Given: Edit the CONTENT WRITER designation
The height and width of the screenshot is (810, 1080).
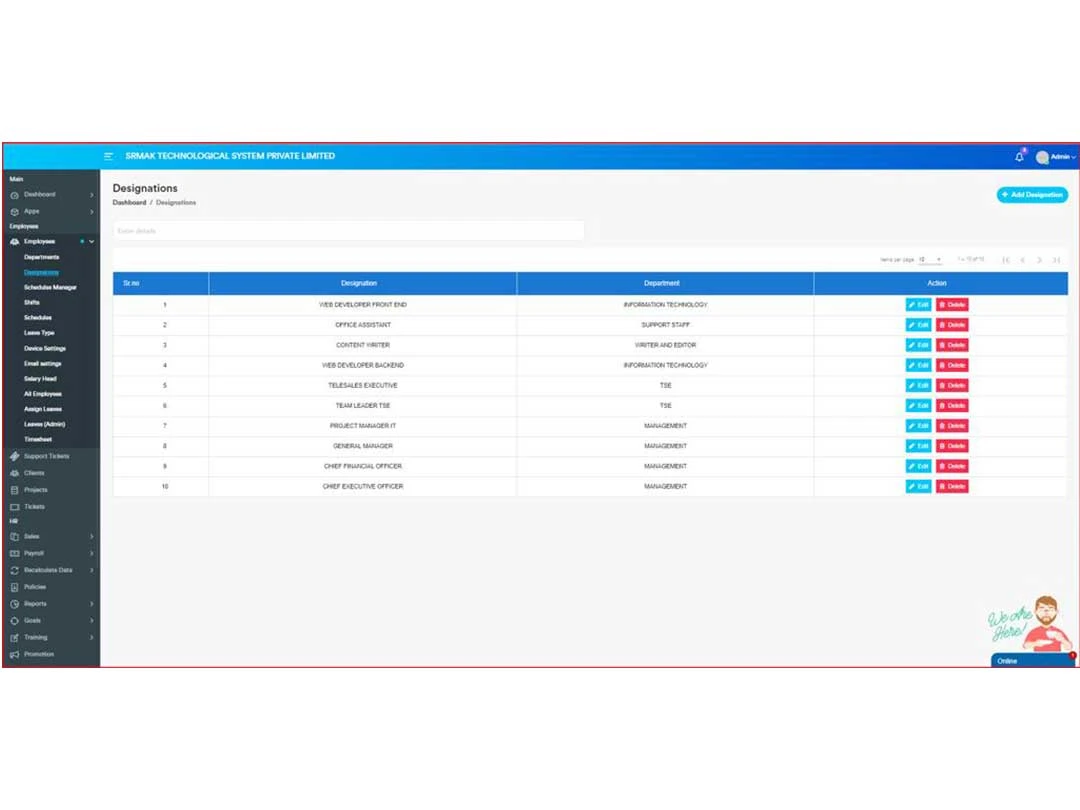Looking at the screenshot, I should point(918,345).
